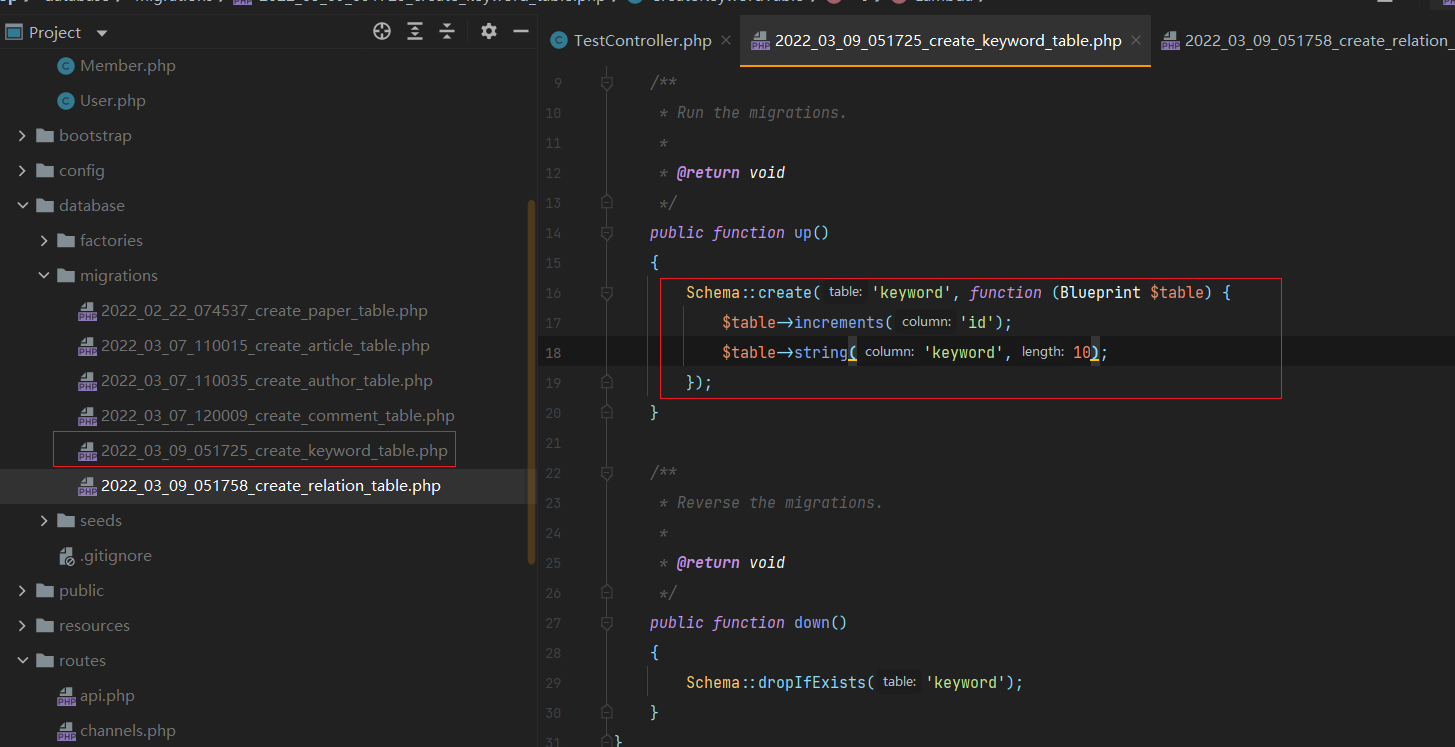Screen dimensions: 1455x747
Task: Switch to TestController.php tab
Action: [x=642, y=41]
